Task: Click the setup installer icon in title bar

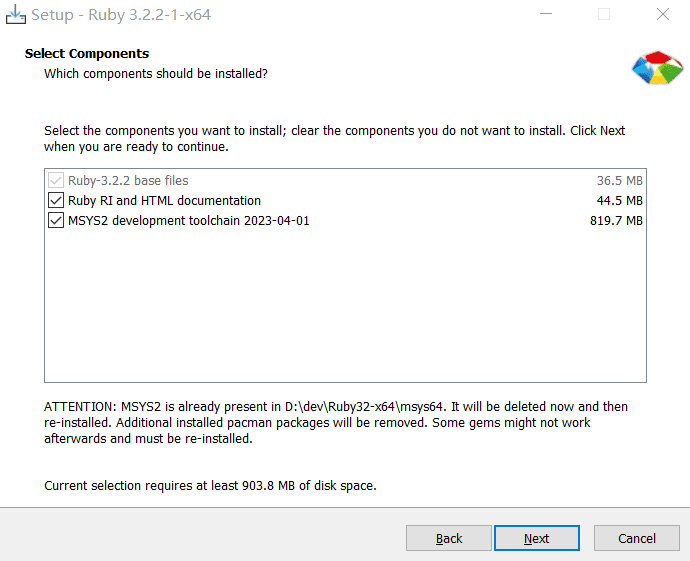Action: click(x=16, y=15)
